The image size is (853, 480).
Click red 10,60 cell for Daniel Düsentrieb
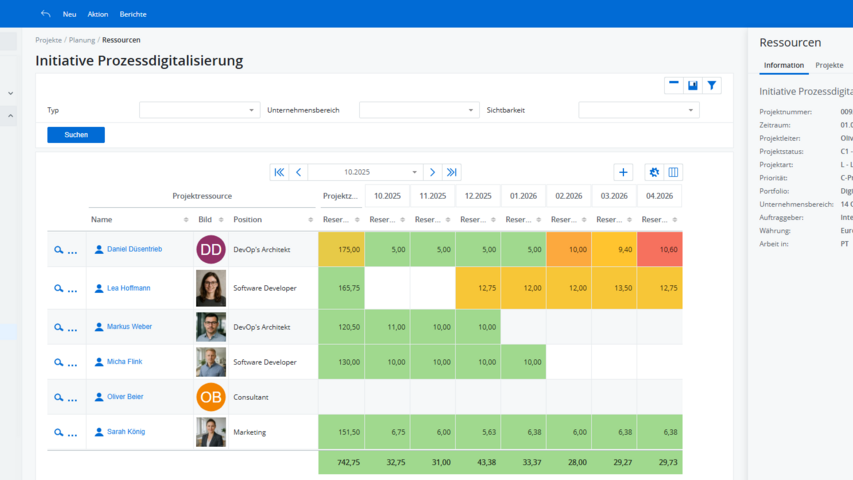click(x=659, y=249)
